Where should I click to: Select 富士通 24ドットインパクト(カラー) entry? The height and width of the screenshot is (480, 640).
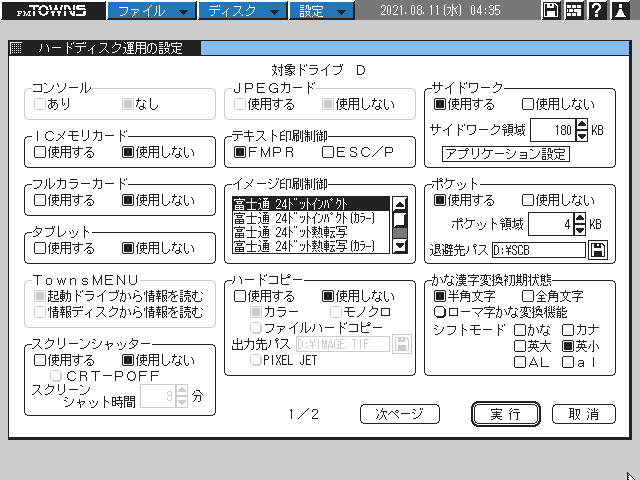tap(311, 218)
